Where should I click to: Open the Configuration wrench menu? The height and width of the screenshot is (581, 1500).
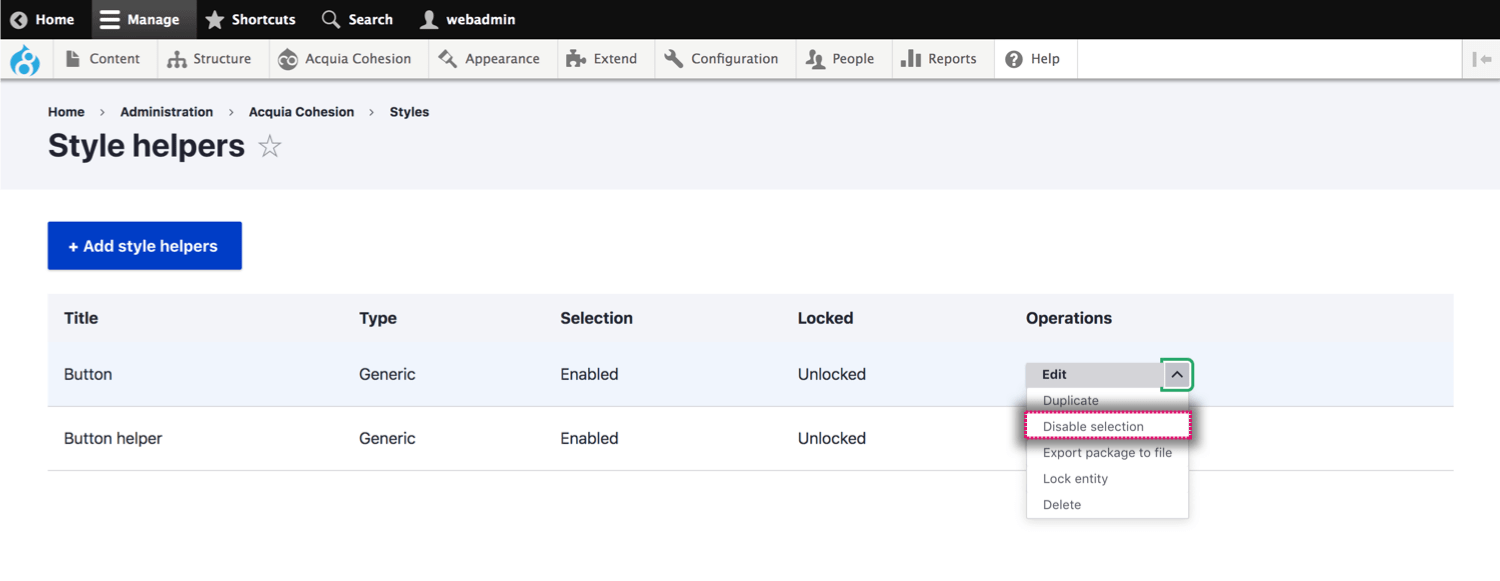pos(674,59)
